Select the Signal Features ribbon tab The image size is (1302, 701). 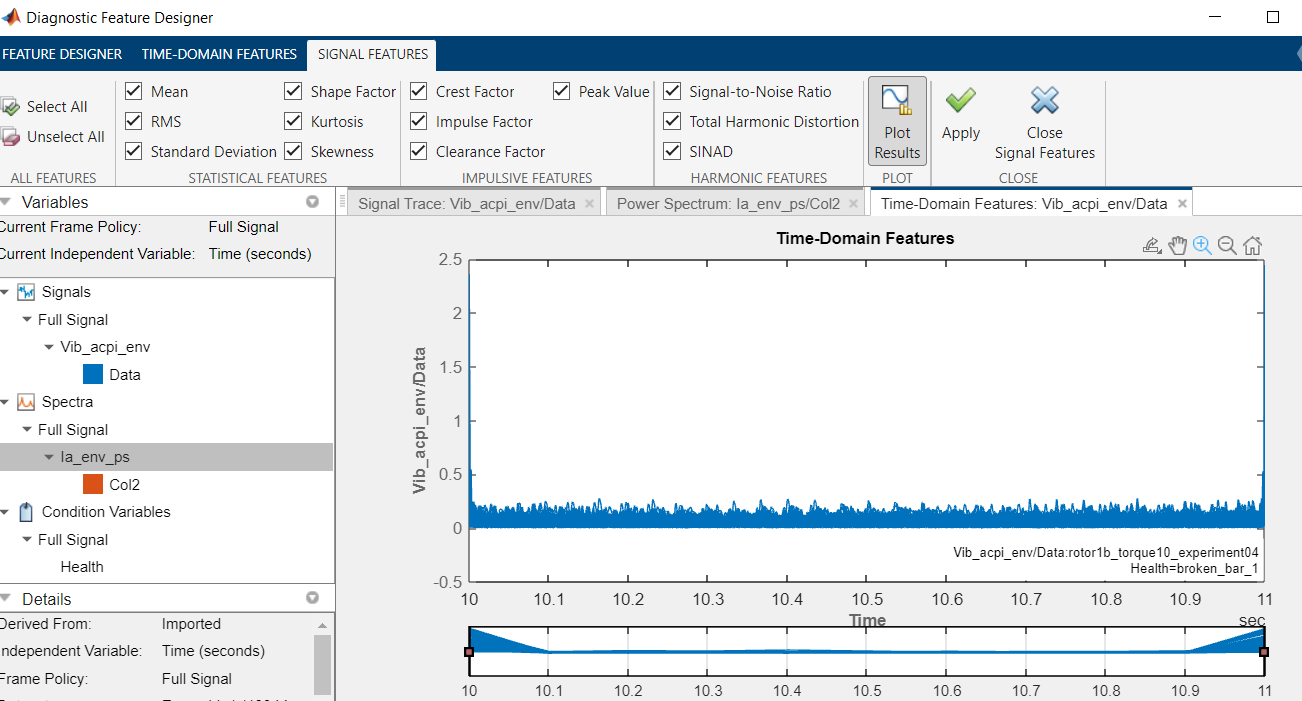(372, 54)
